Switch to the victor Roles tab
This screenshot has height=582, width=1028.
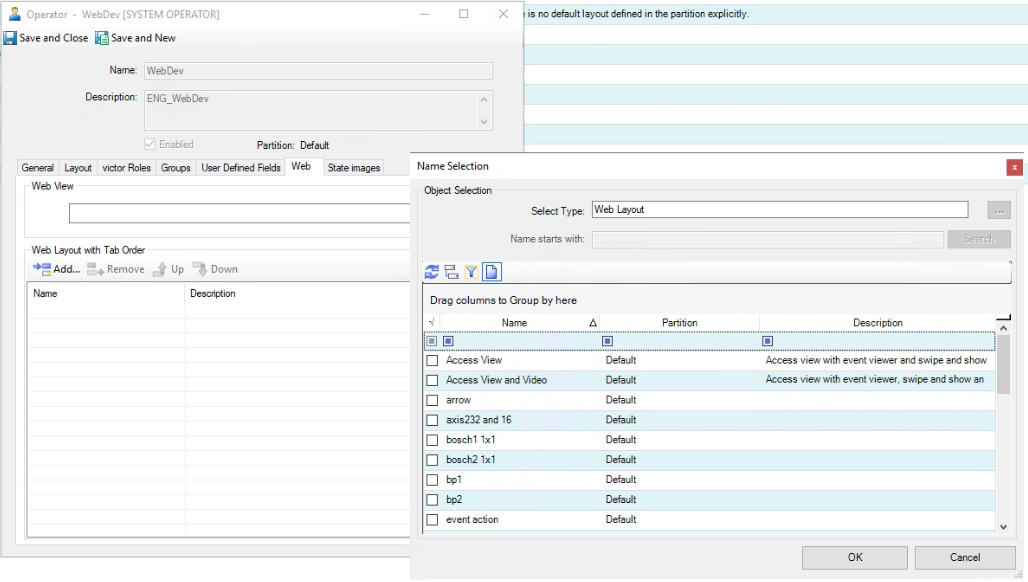pos(126,168)
